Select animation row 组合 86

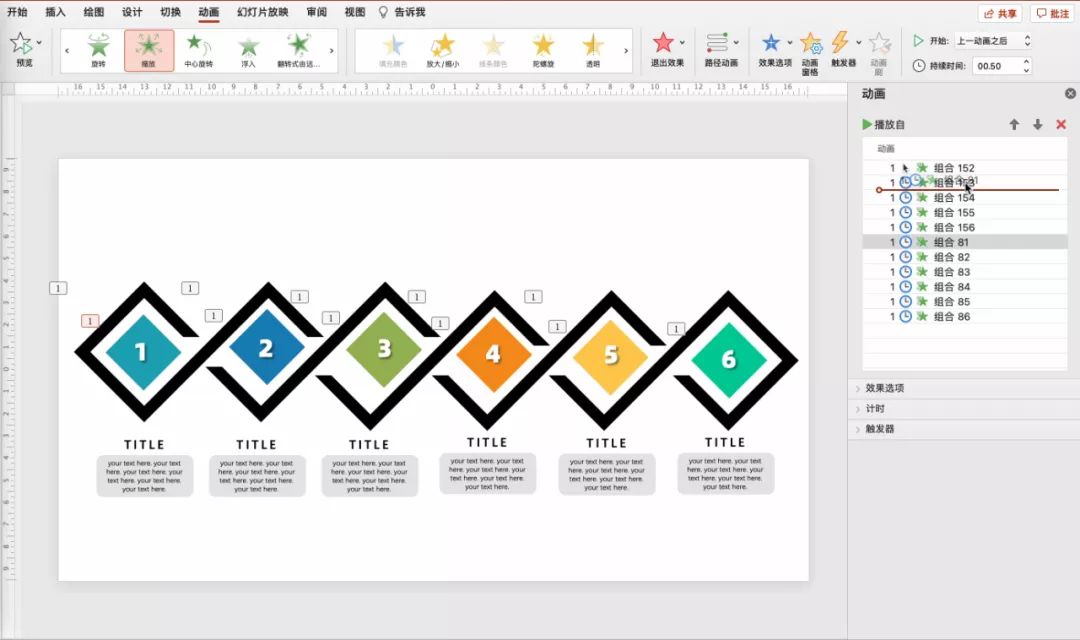point(965,316)
